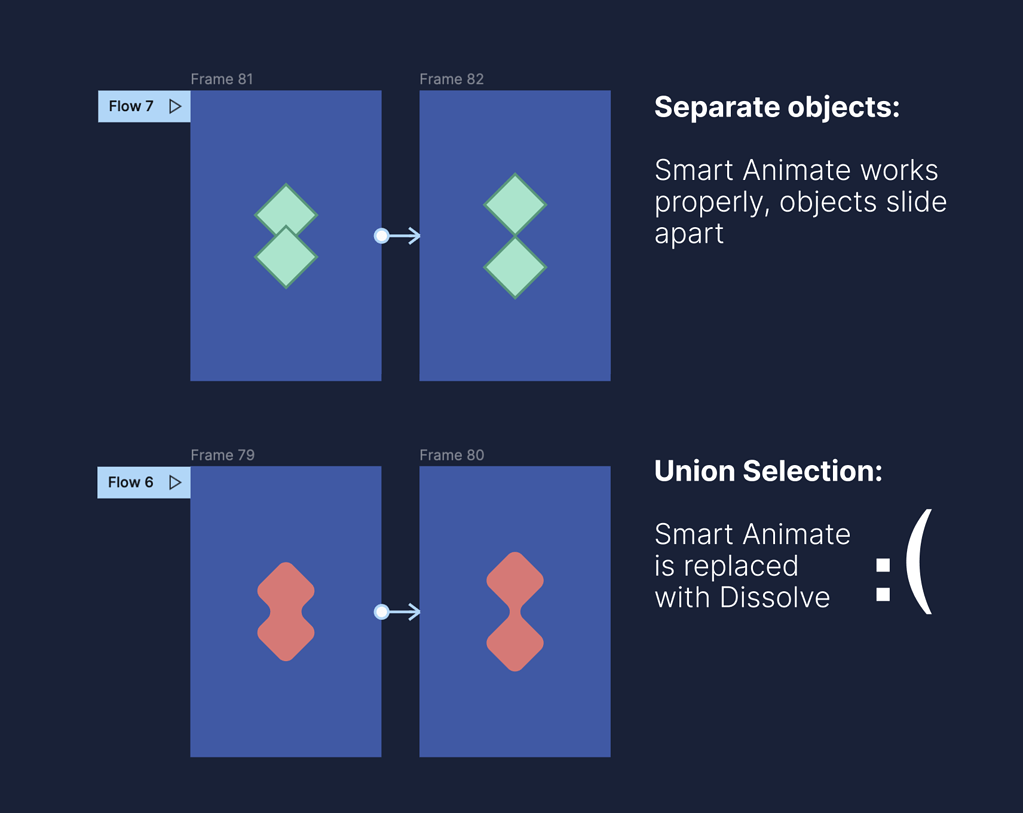Select the Frame 82 title label

451,79
